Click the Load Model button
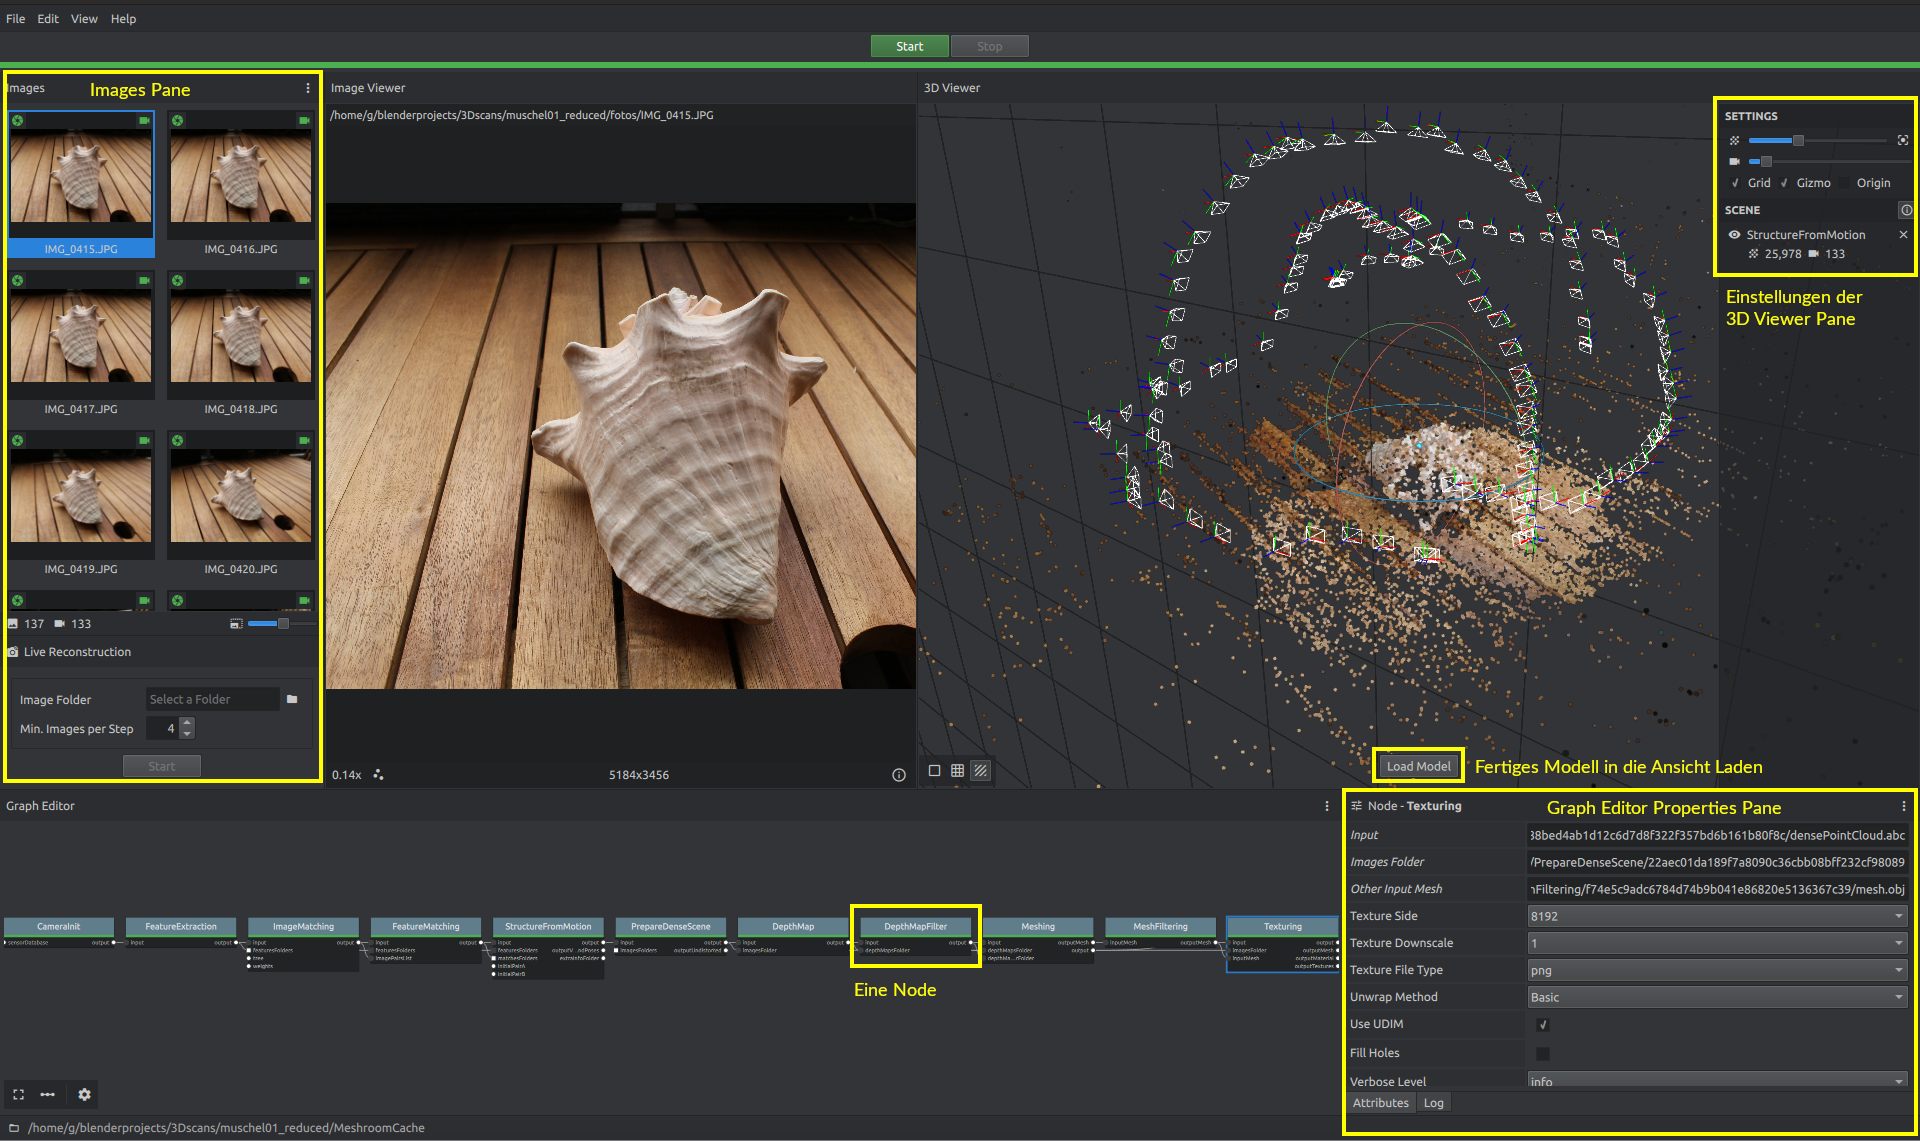Image resolution: width=1920 pixels, height=1141 pixels. pyautogui.click(x=1418, y=766)
